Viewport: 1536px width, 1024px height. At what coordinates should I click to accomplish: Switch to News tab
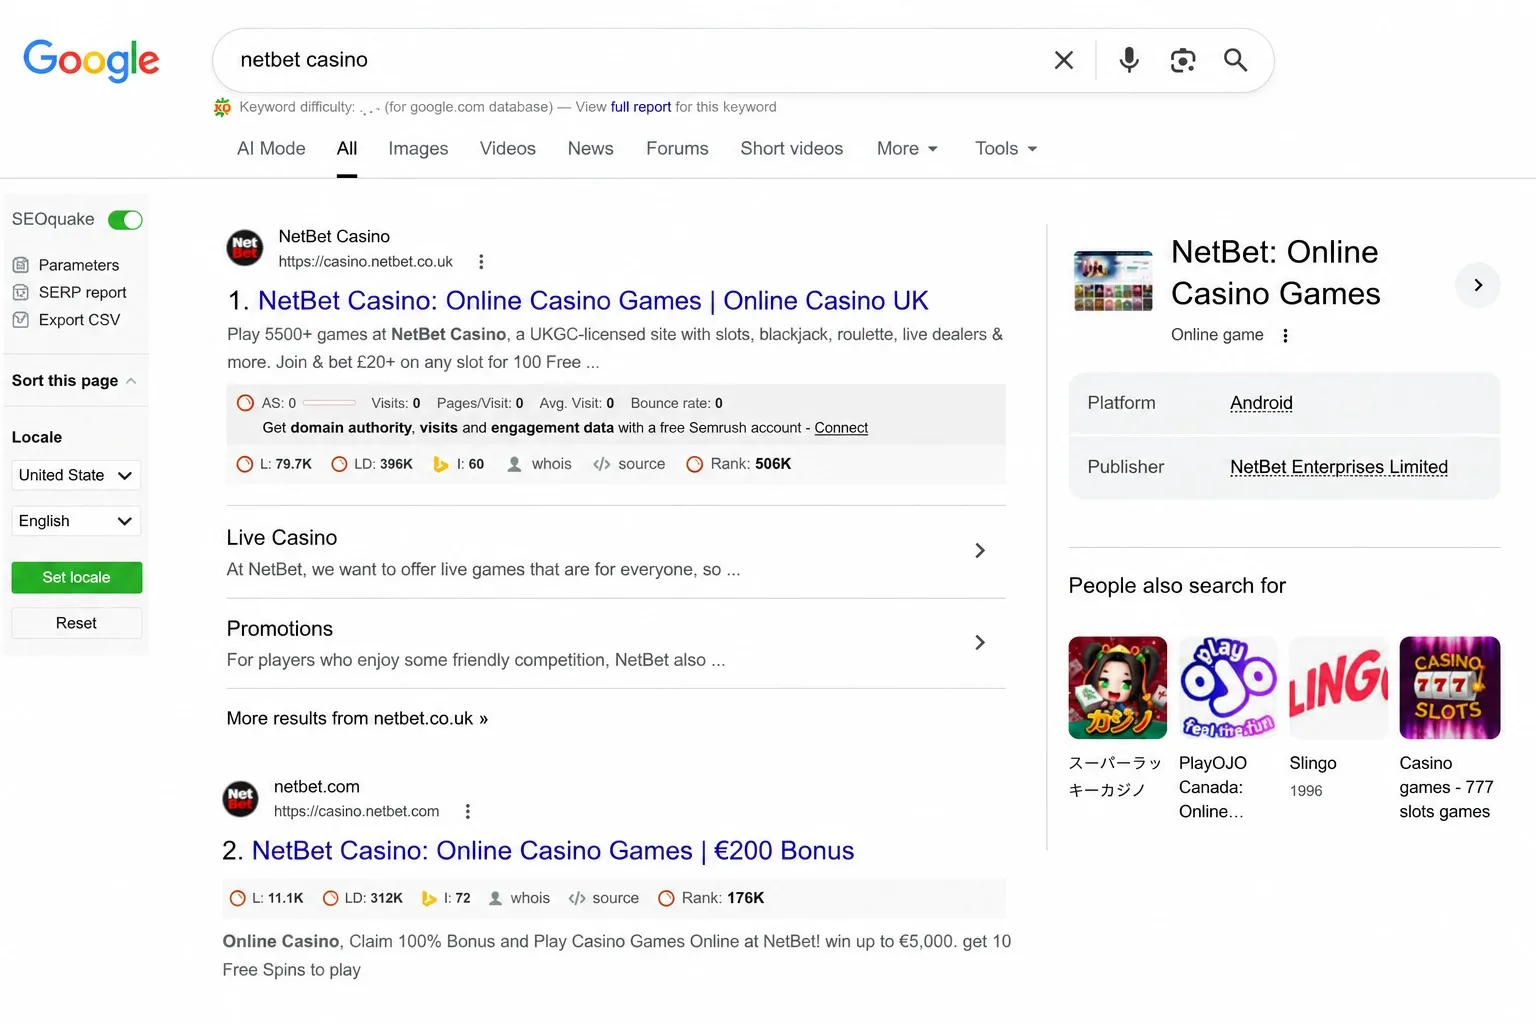(x=591, y=149)
